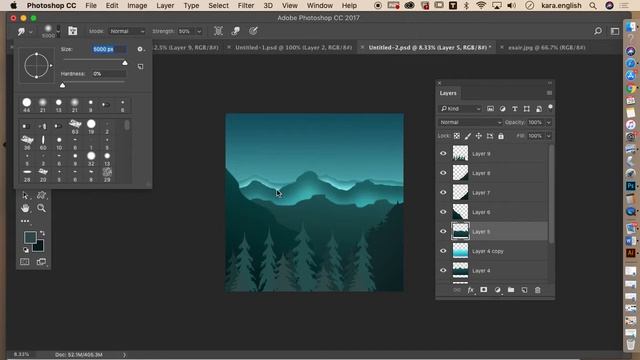Swap foreground and background colors
This screenshot has width=640, height=360.
coord(42,233)
